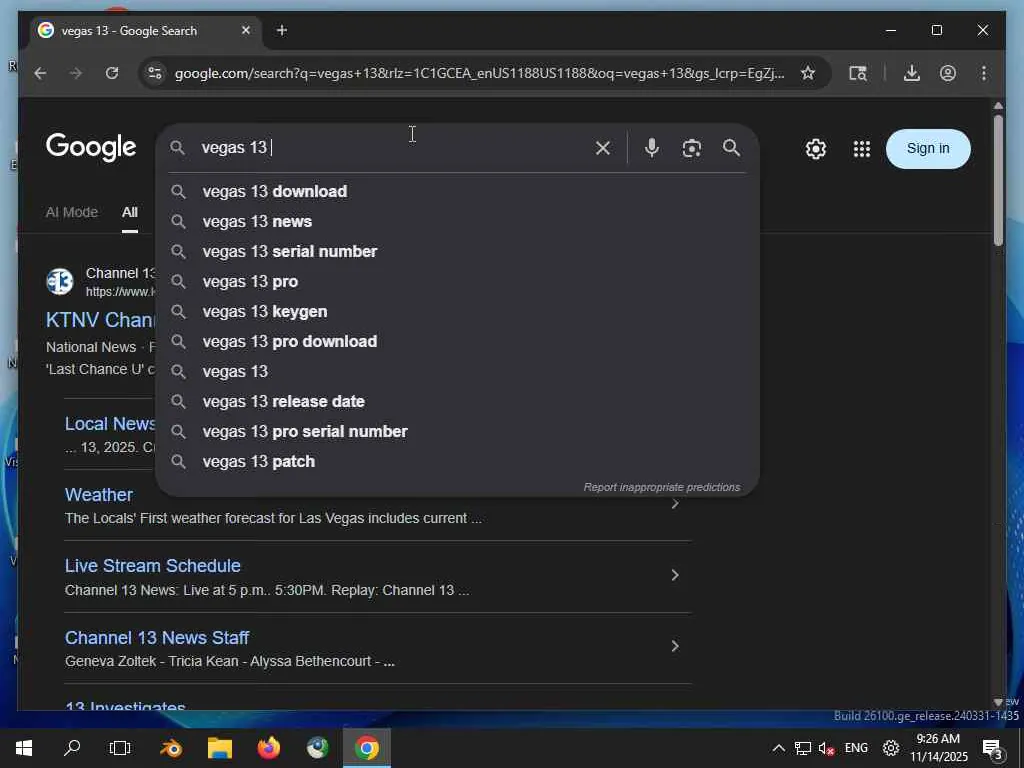Screen dimensions: 1024x768
Task: Go back using Chrome's back arrow
Action: 40,73
